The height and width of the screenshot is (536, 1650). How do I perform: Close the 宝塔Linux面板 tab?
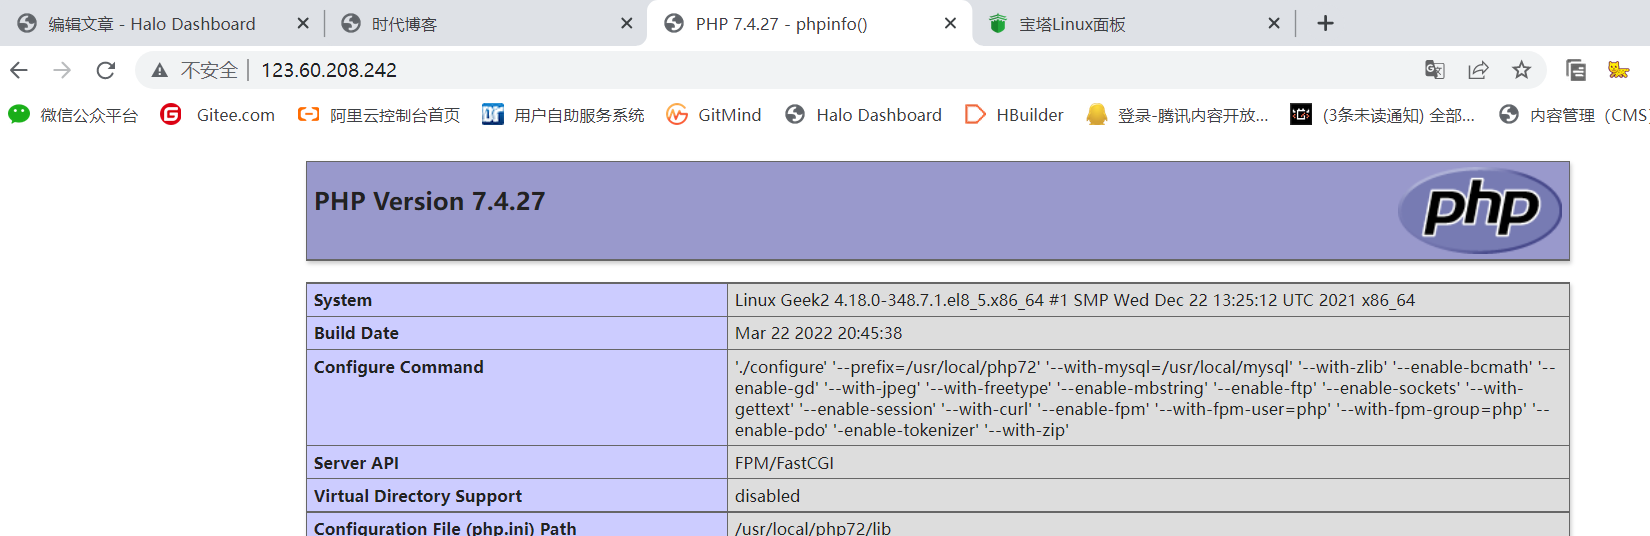click(x=1274, y=23)
